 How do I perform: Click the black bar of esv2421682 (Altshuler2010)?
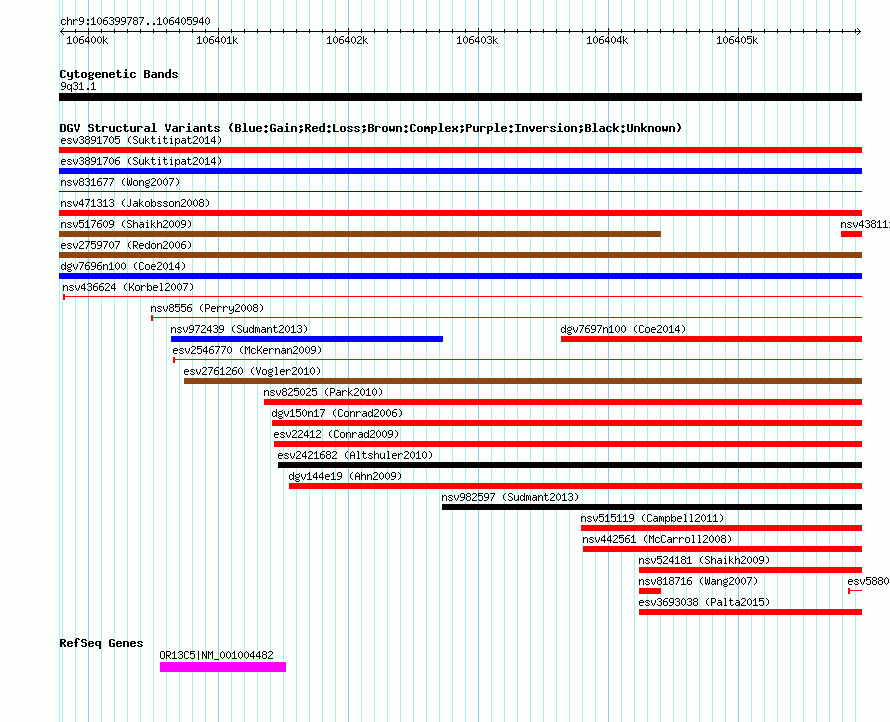570,465
